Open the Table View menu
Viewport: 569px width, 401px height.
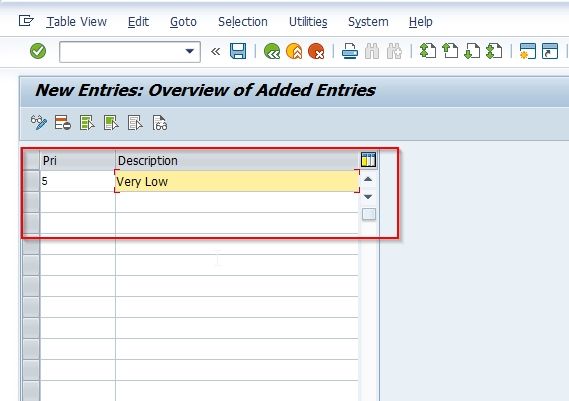77,22
